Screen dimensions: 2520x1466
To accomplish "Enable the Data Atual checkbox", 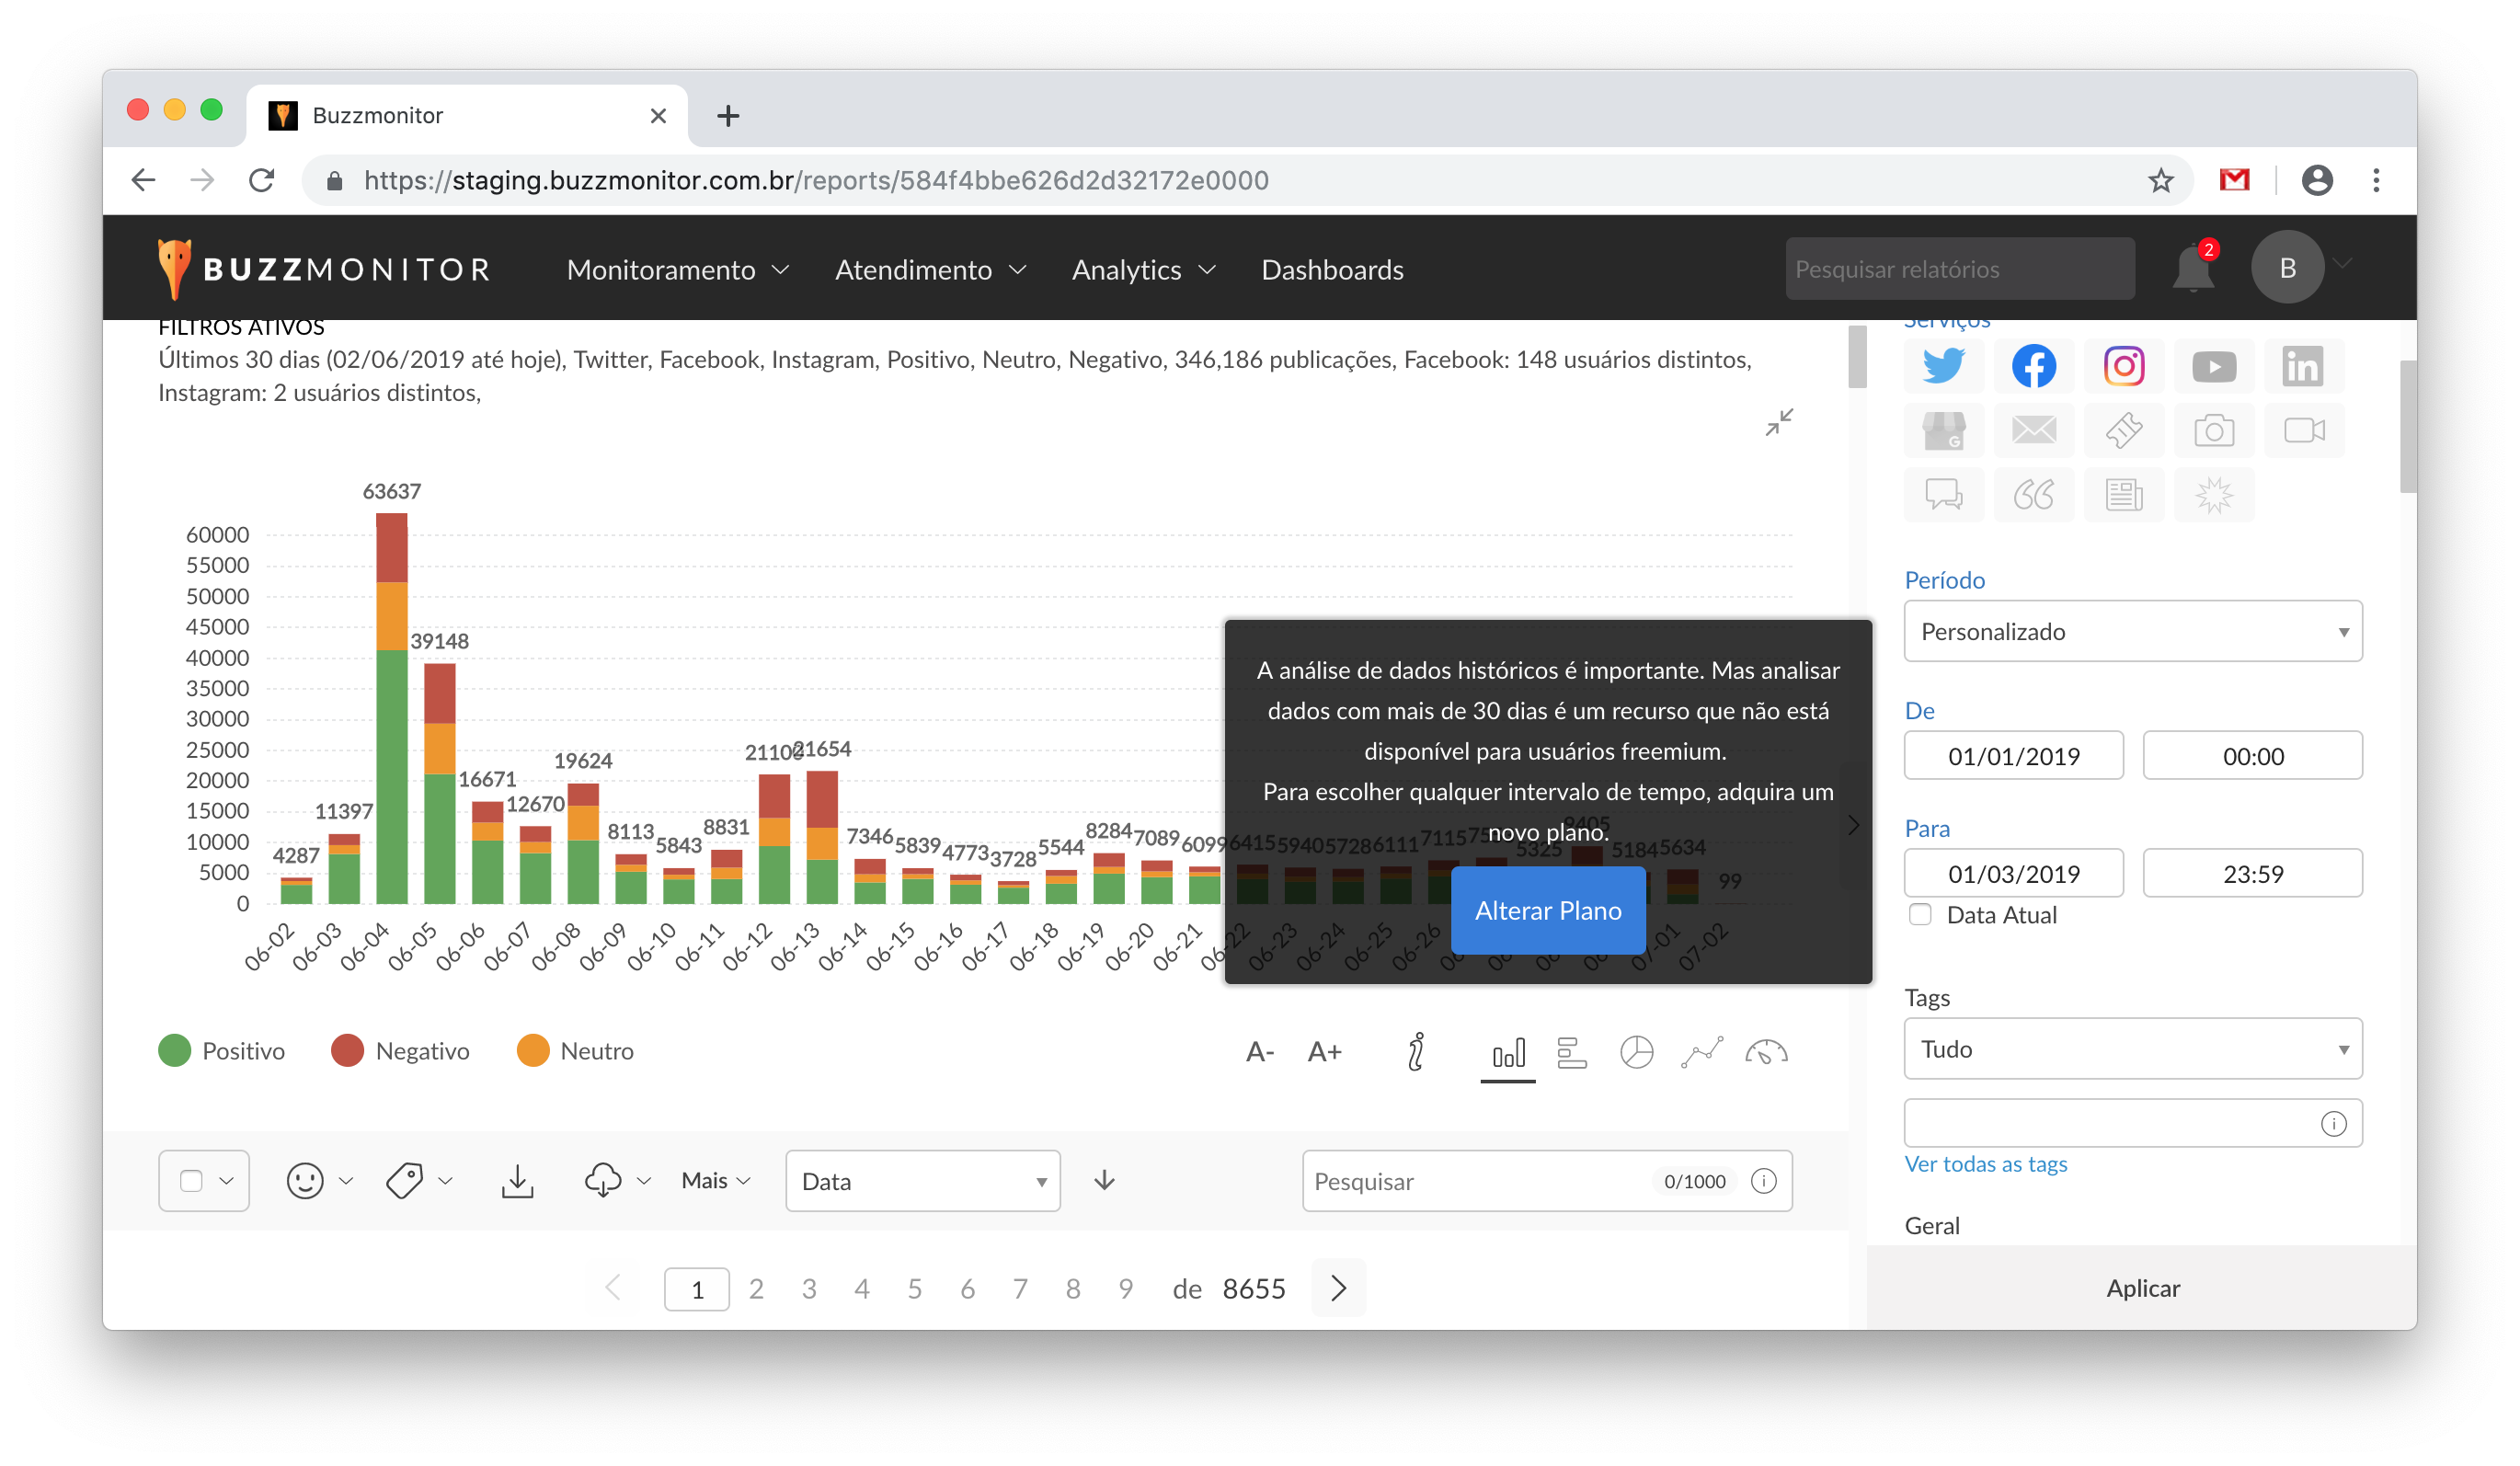I will pyautogui.click(x=1920, y=914).
